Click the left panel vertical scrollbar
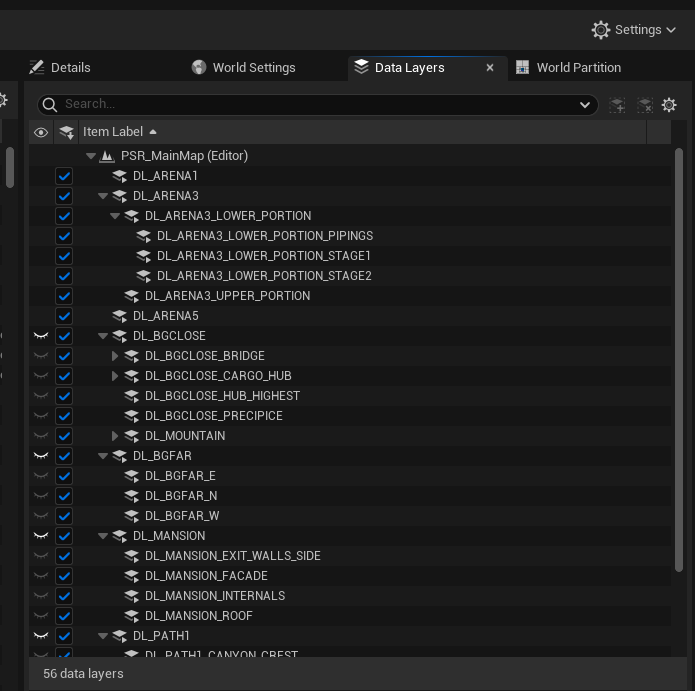The height and width of the screenshot is (691, 695). pos(10,168)
